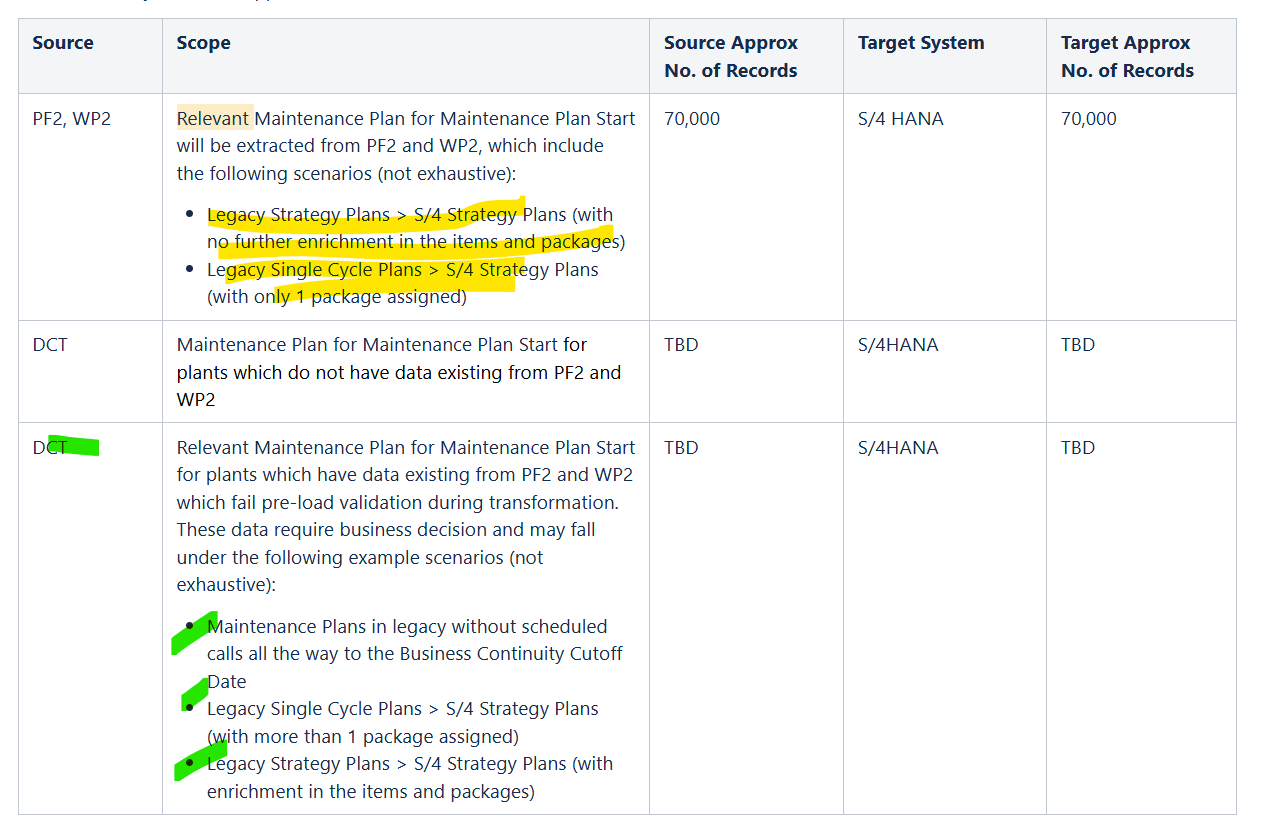Viewport: 1266px width, 828px height.
Task: Click the bullet ending in no further enrichment
Action: pyautogui.click(x=415, y=228)
